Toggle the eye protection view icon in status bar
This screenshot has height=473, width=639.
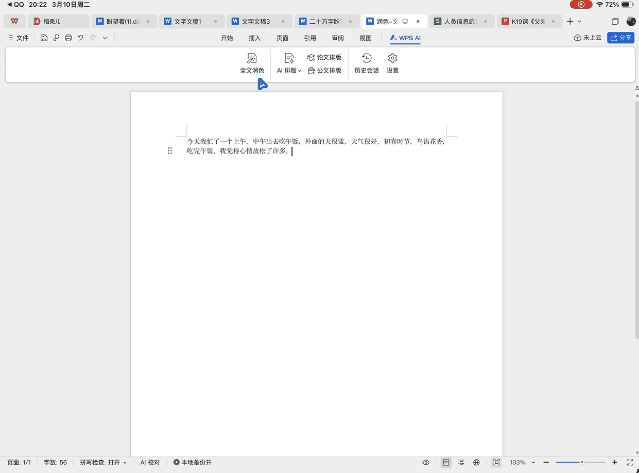[426, 463]
